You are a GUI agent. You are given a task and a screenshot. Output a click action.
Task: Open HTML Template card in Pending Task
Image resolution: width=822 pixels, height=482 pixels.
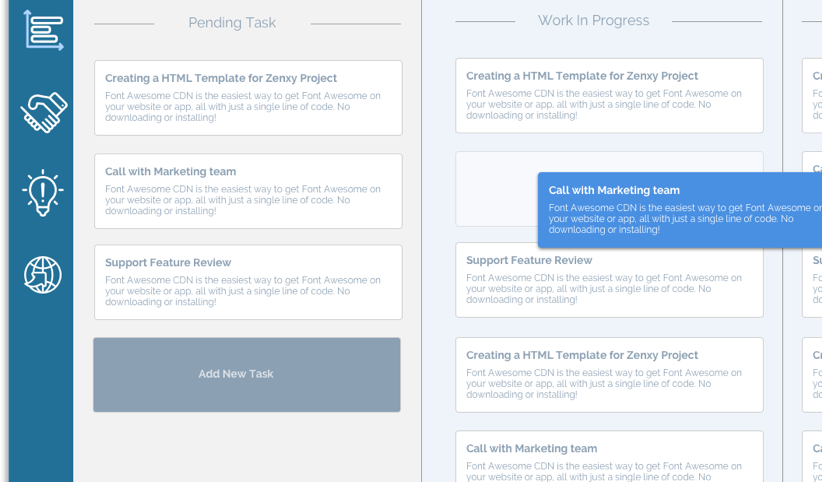[248, 98]
